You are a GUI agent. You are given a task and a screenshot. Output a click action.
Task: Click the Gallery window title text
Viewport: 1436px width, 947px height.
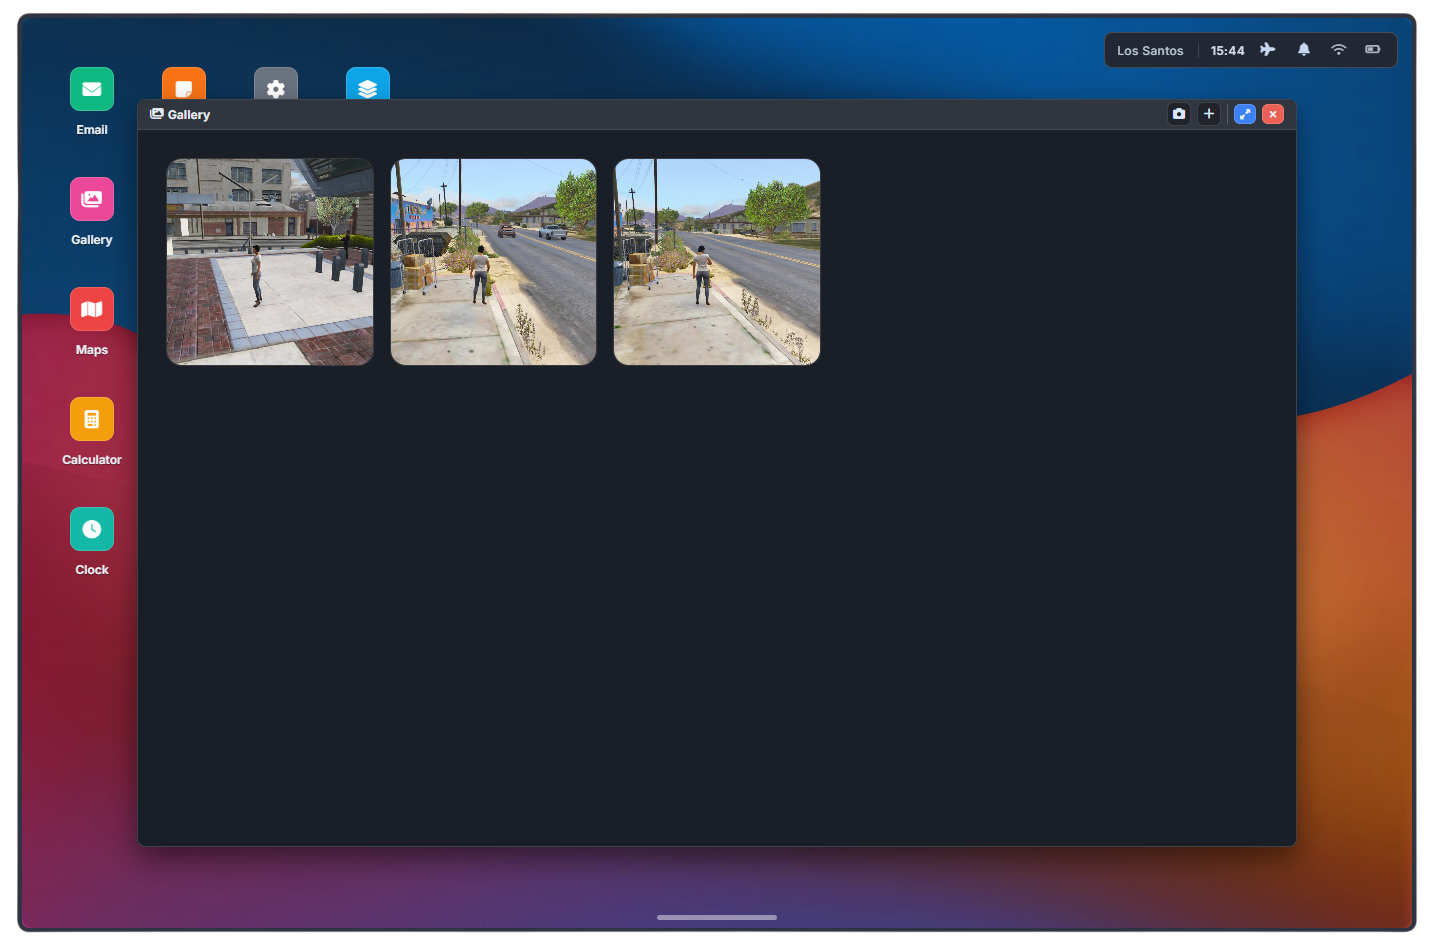tap(189, 115)
